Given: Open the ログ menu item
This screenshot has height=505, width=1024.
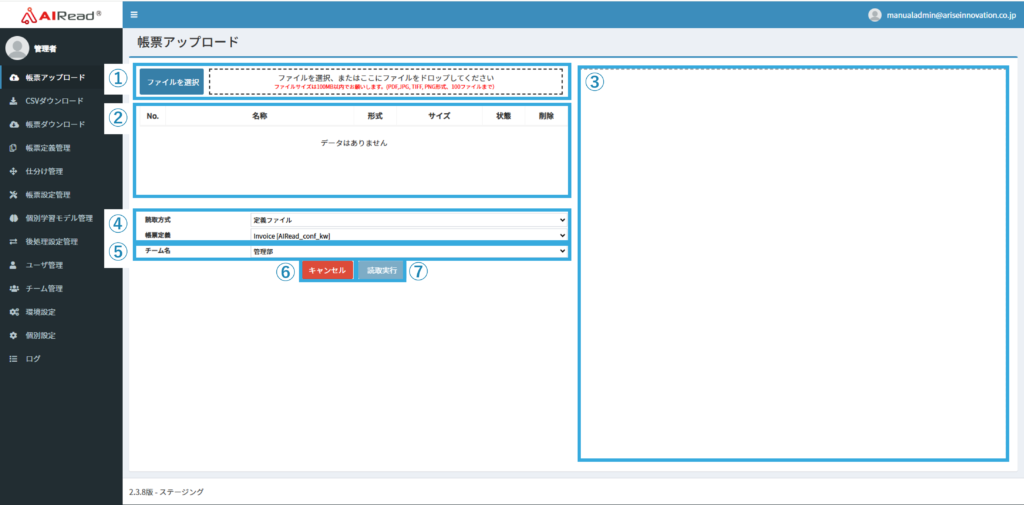Looking at the screenshot, I should tap(33, 358).
